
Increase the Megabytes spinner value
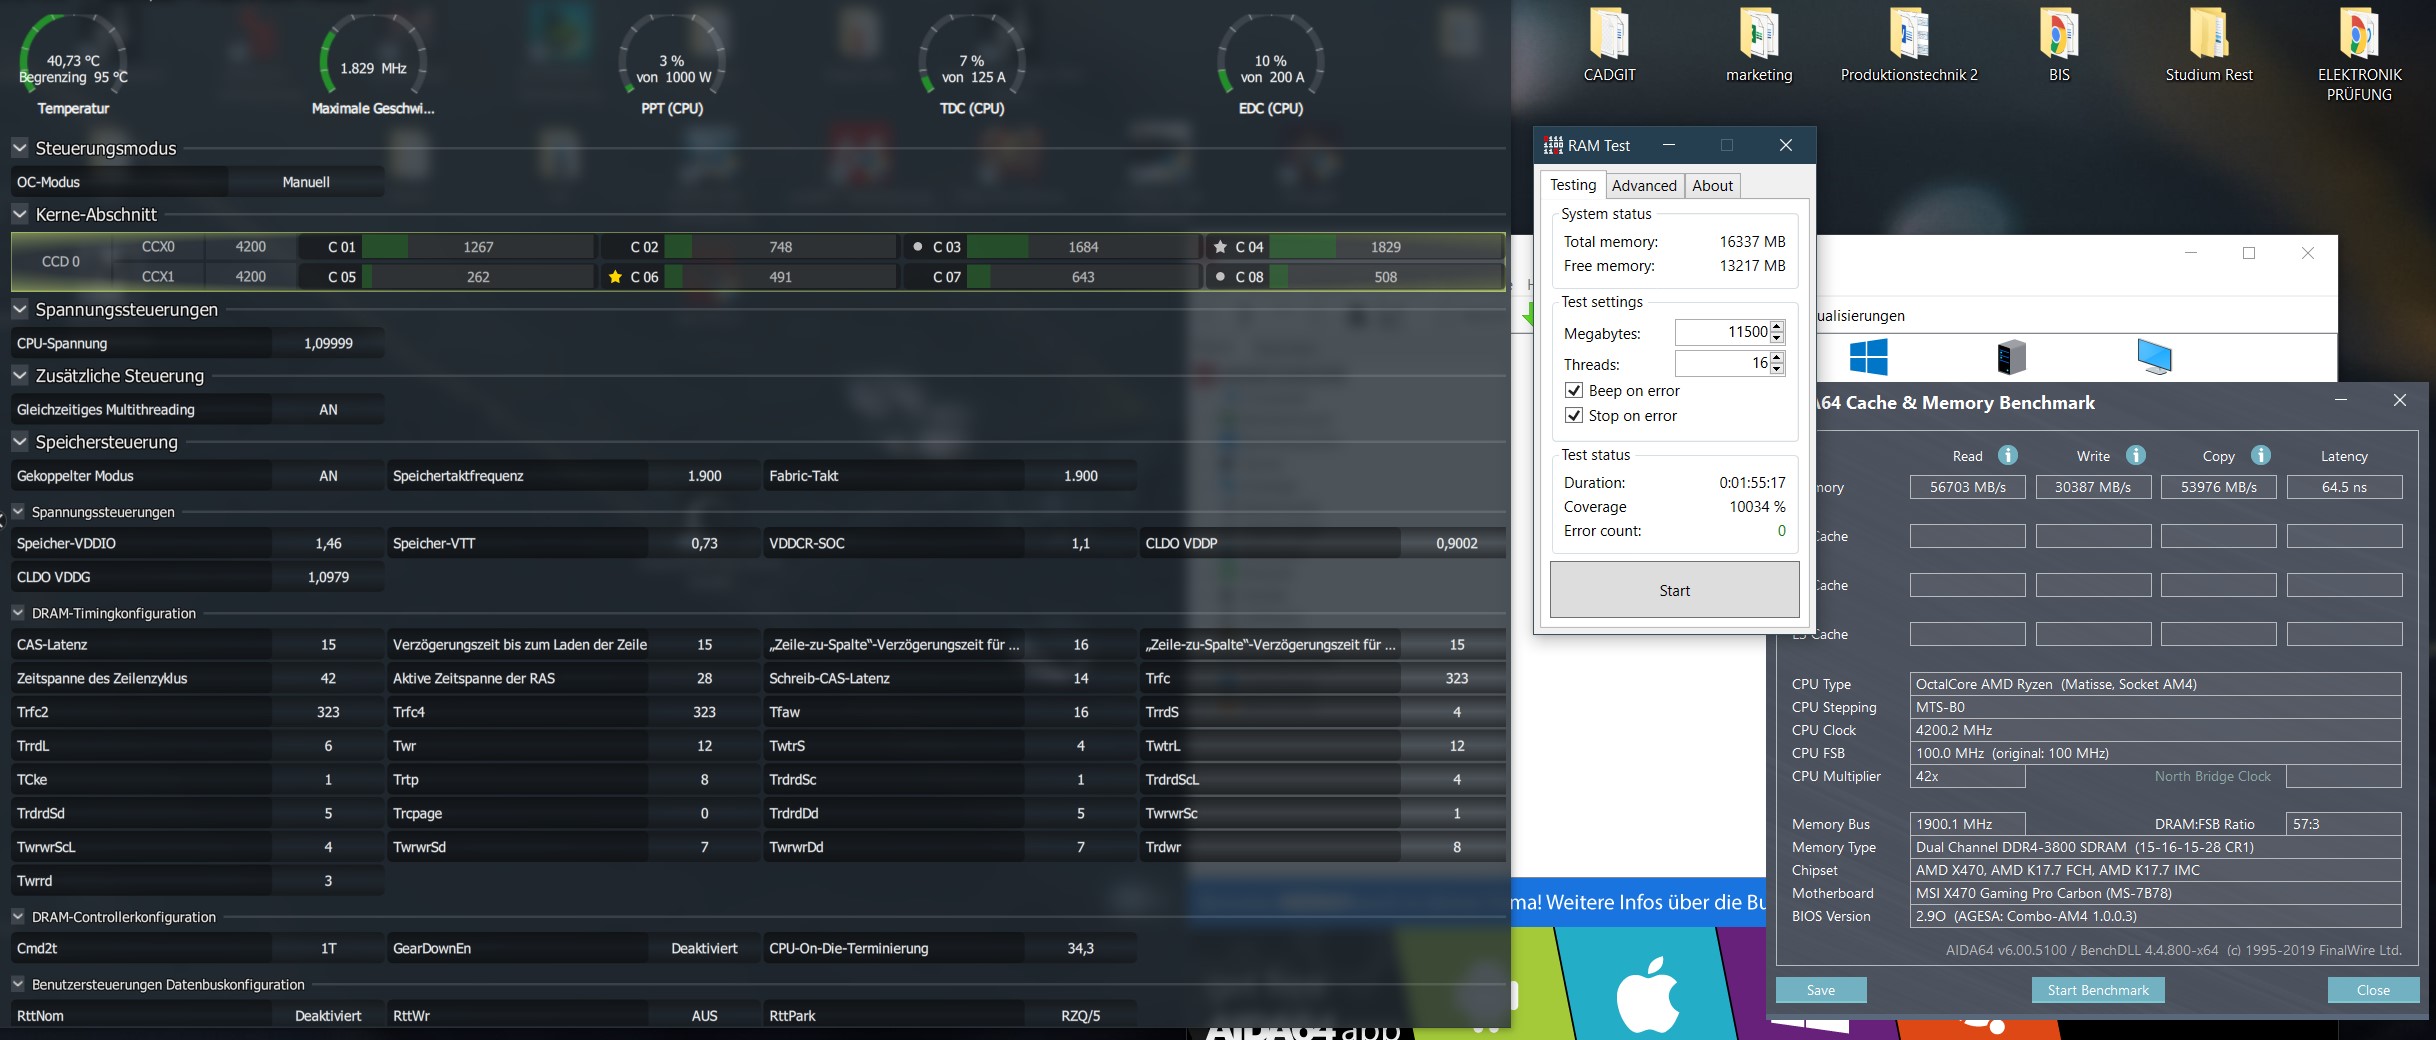click(1777, 326)
